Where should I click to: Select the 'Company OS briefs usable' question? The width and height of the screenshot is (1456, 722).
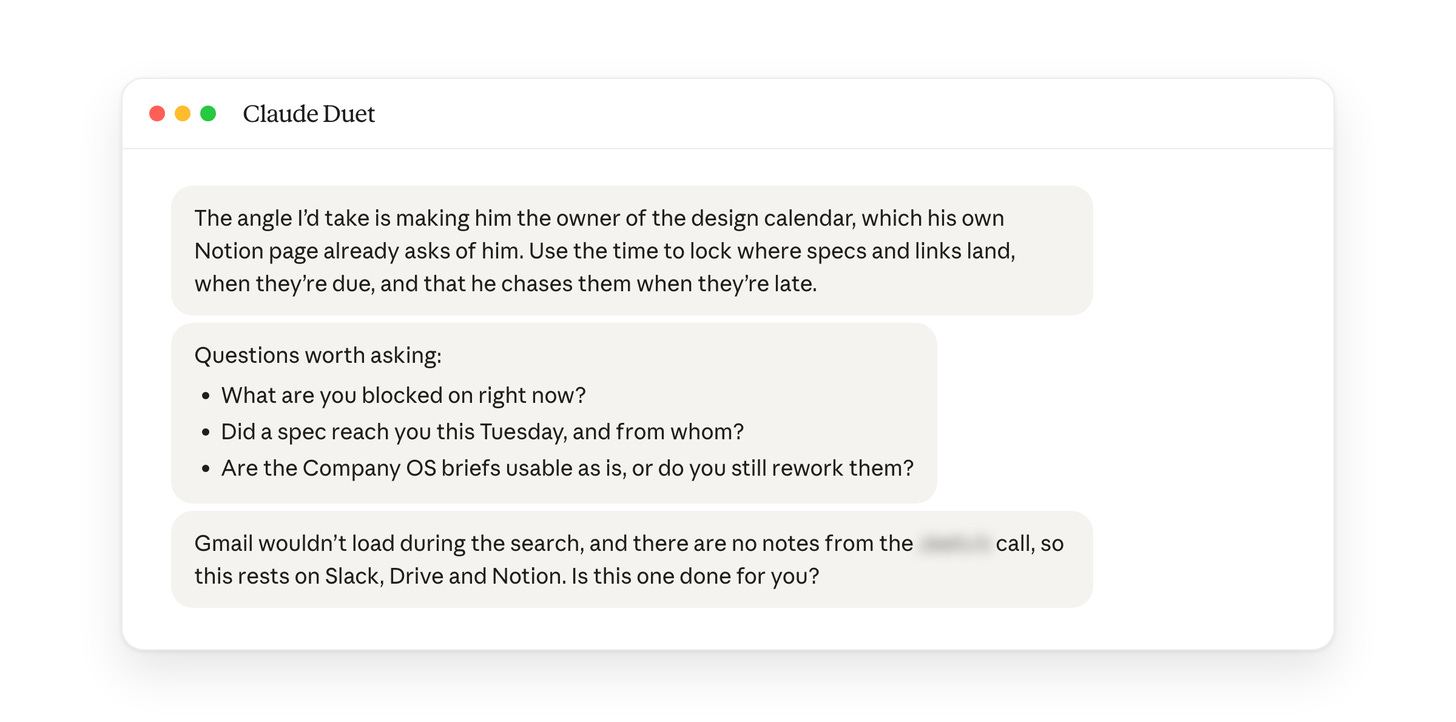pyautogui.click(x=568, y=468)
